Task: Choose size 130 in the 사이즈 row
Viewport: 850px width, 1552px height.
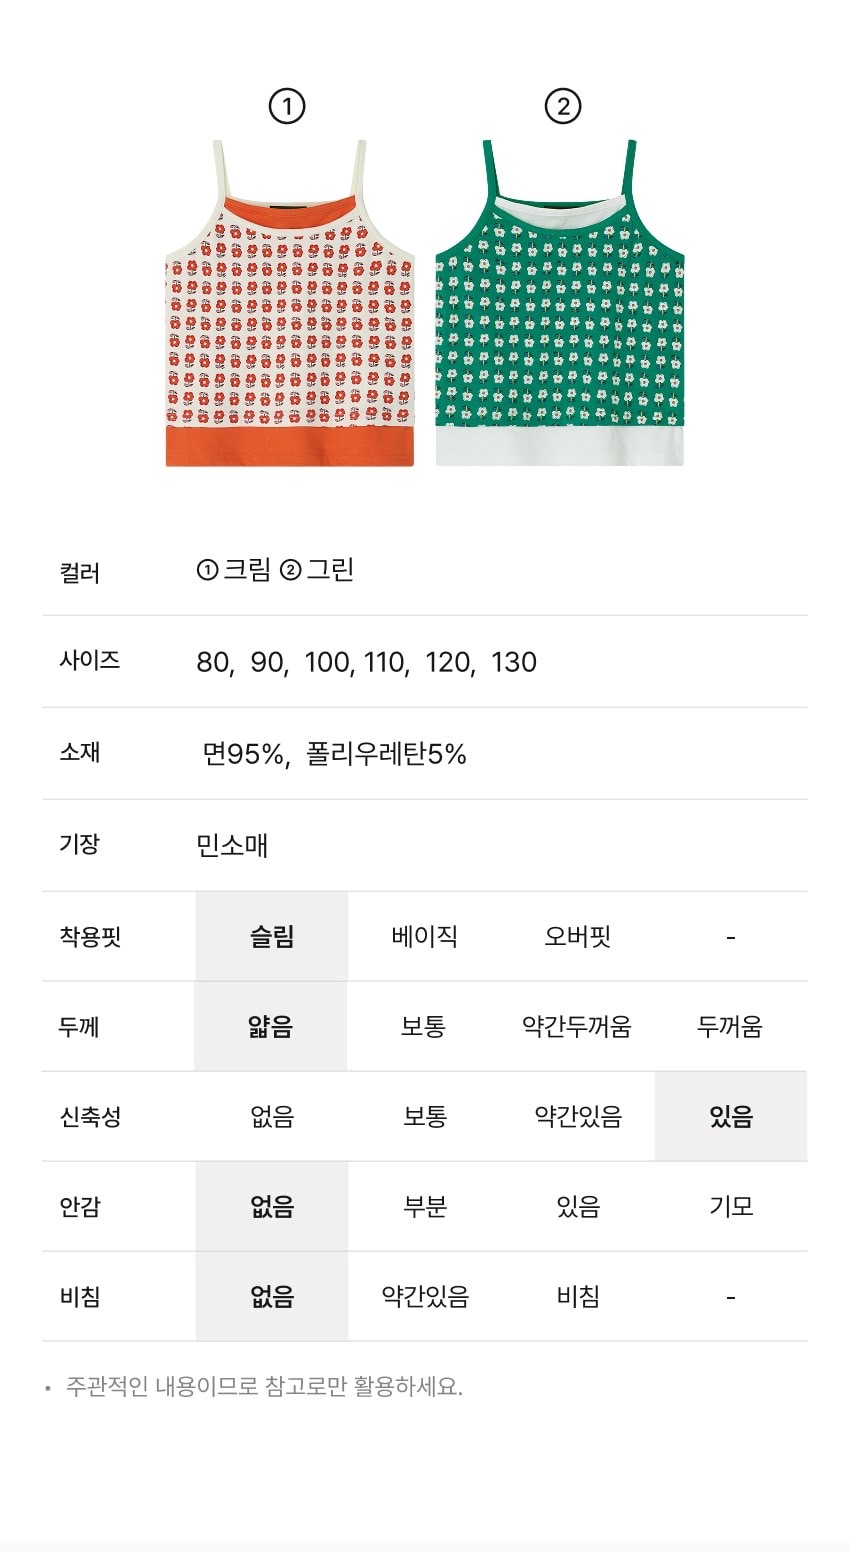Action: click(x=514, y=662)
